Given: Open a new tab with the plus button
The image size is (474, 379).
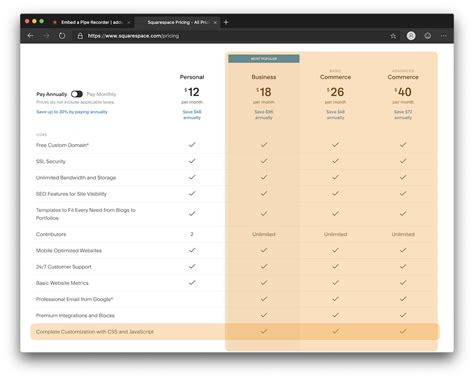Looking at the screenshot, I should click(x=226, y=22).
